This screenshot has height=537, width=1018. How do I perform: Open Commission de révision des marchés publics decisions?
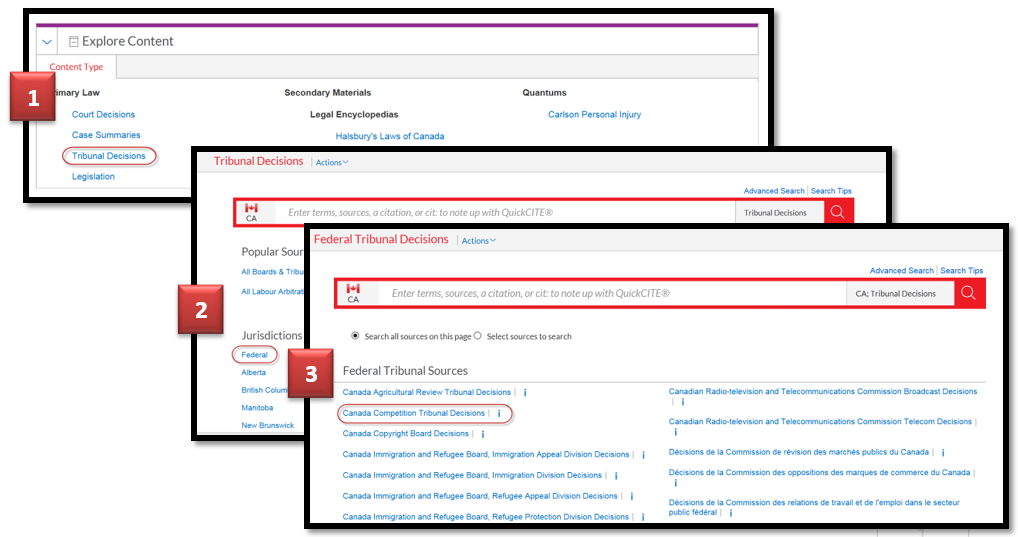799,452
